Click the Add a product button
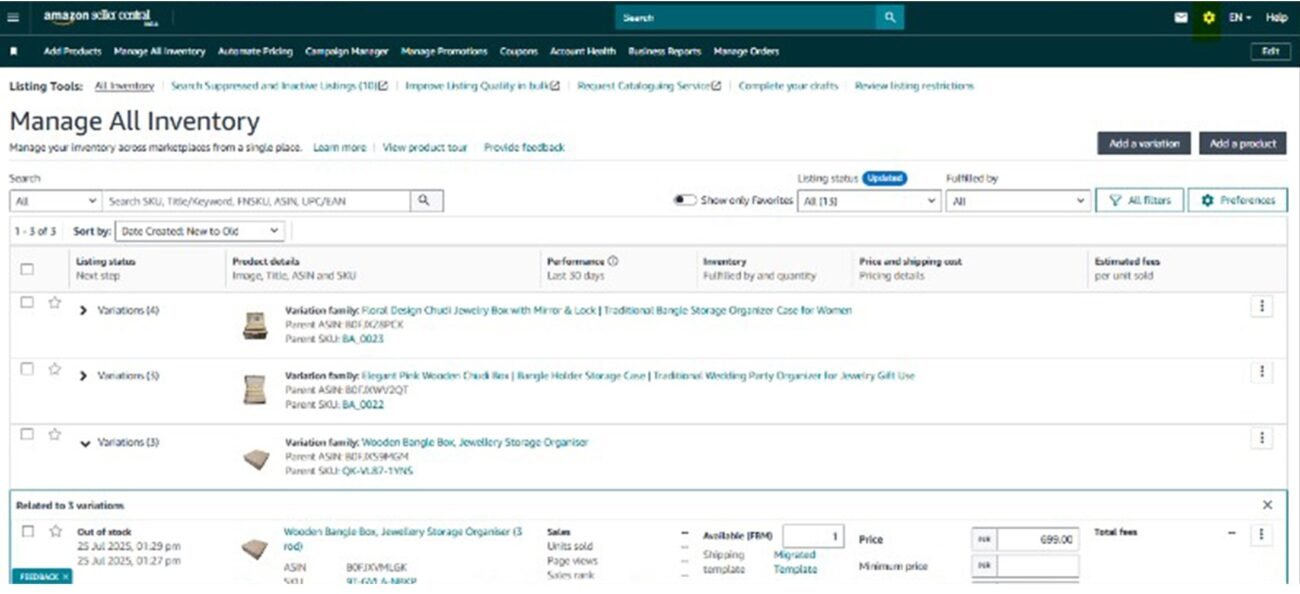1300x594 pixels. (1243, 144)
